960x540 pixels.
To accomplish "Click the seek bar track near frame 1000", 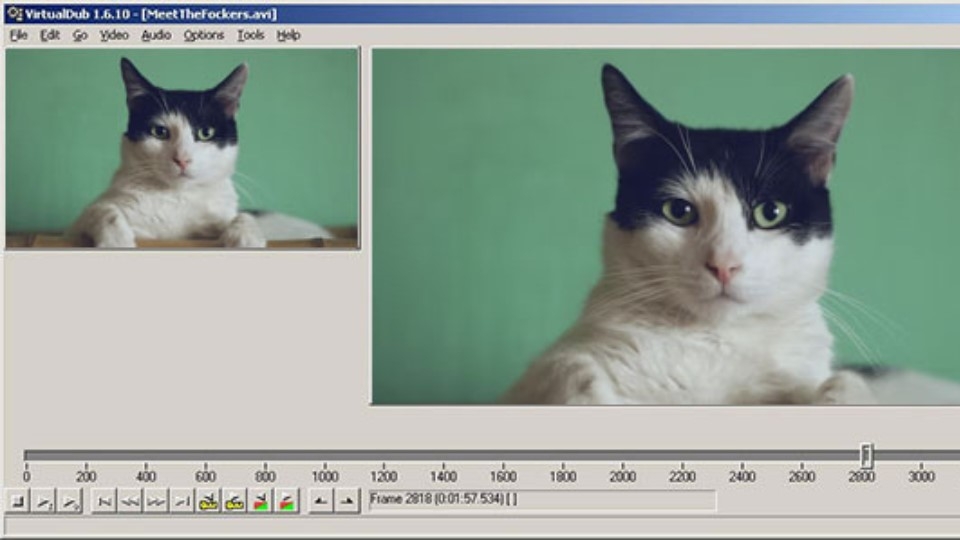I will point(324,455).
